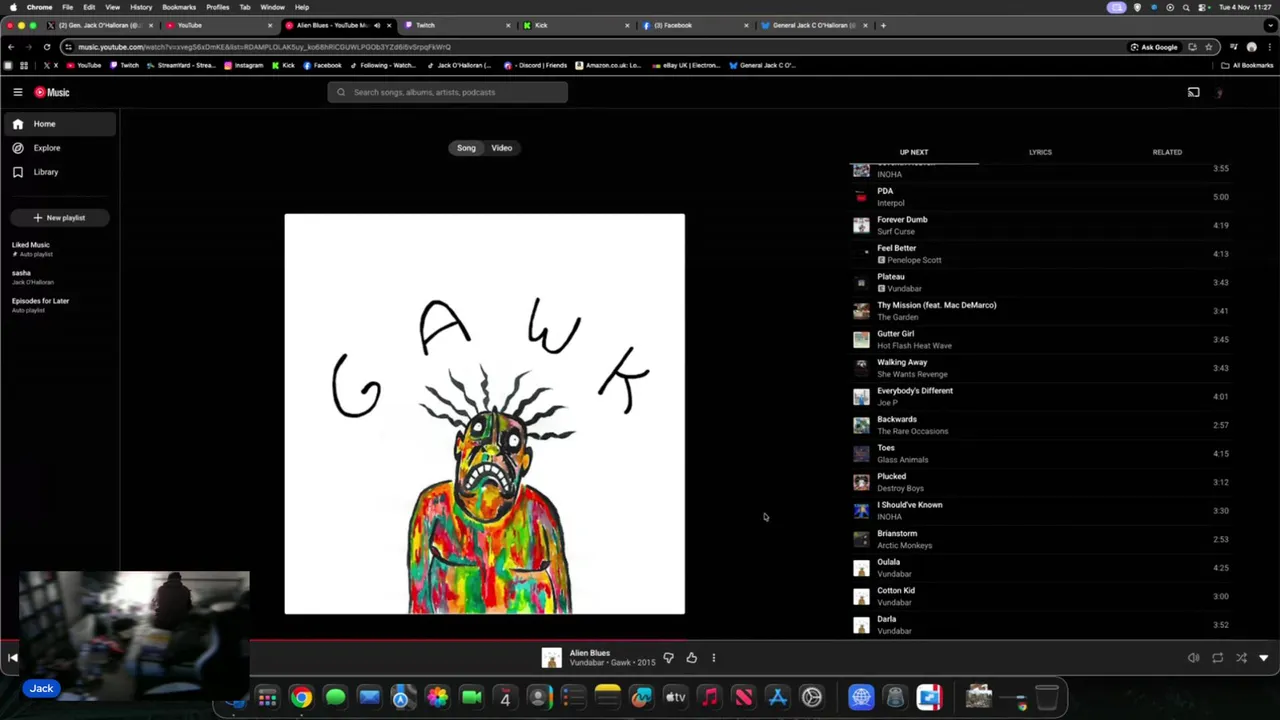
Task: Open Launchpad in the Dock
Action: [x=267, y=698]
